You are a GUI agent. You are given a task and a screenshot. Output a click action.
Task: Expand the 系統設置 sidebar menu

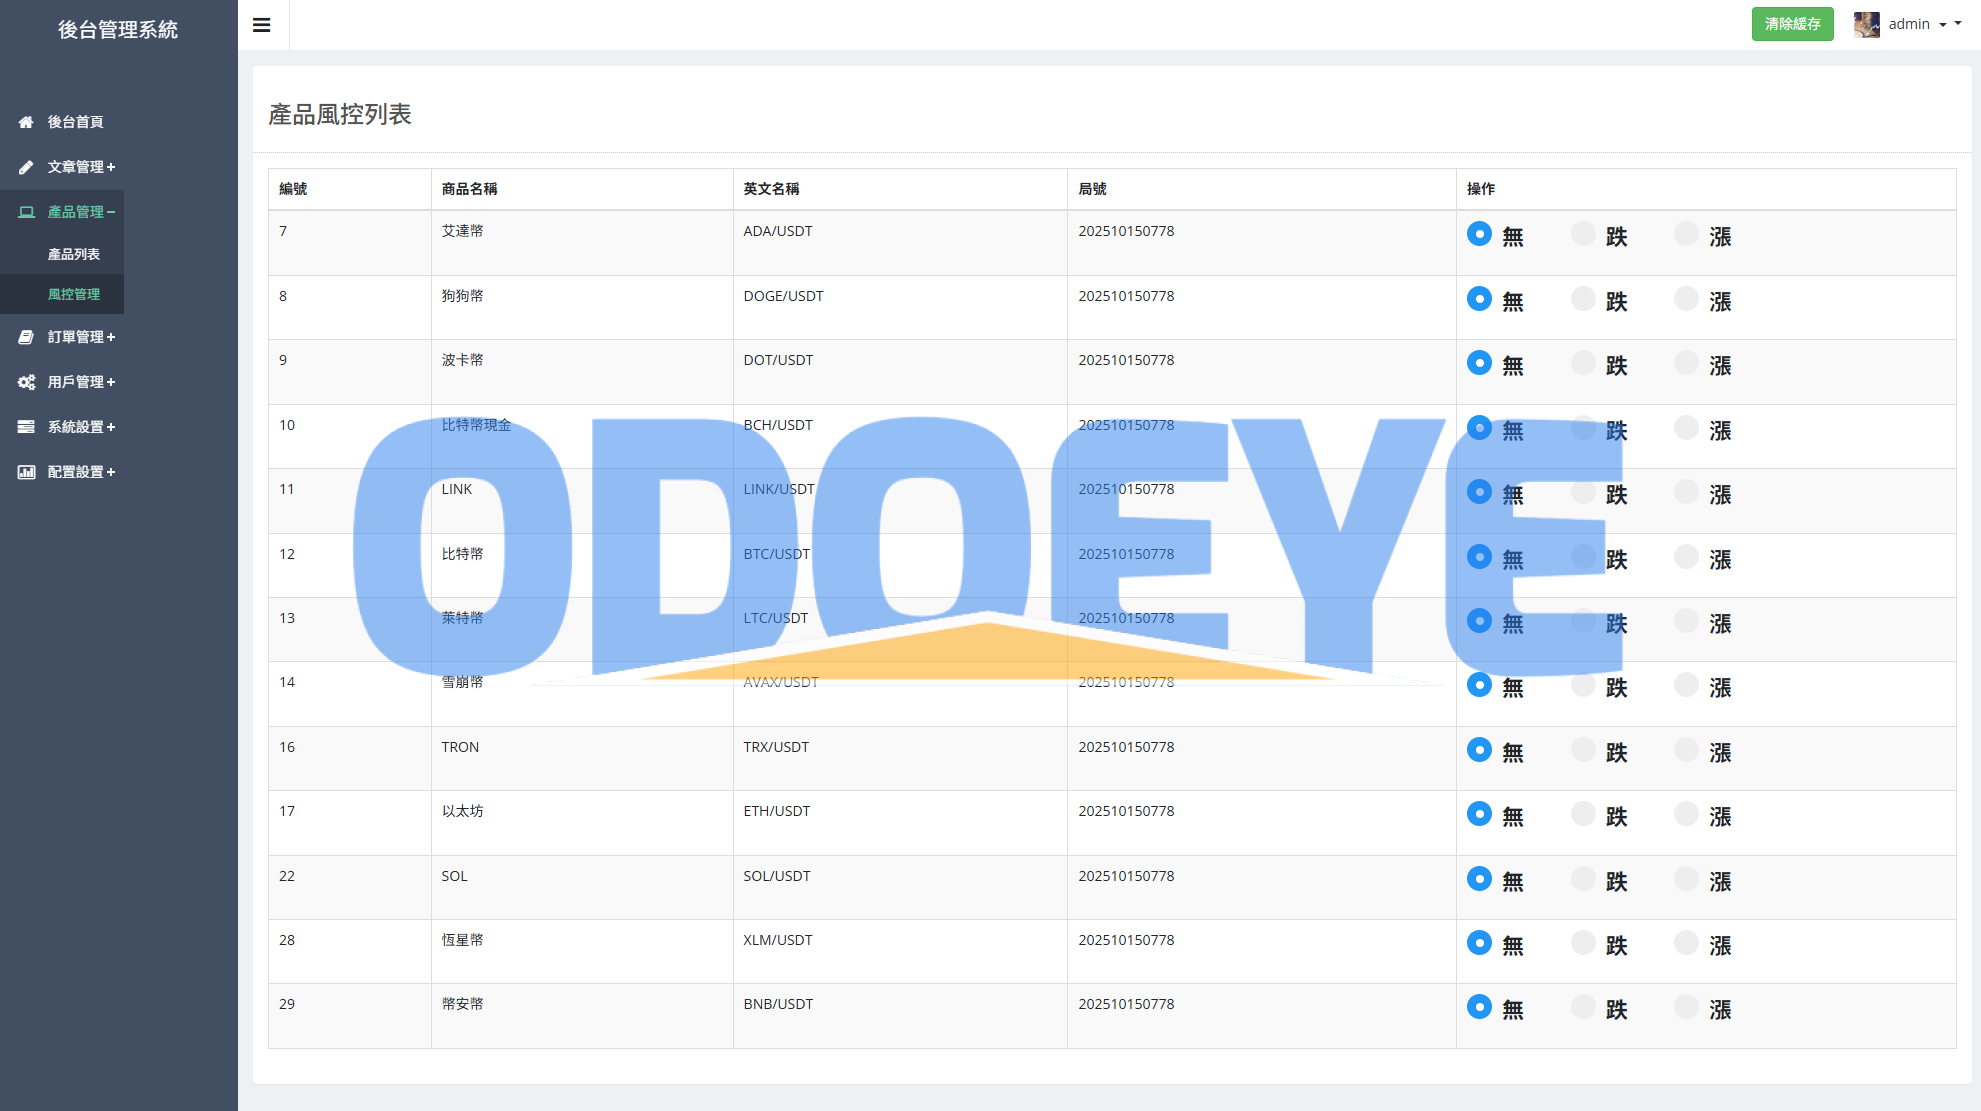click(81, 427)
